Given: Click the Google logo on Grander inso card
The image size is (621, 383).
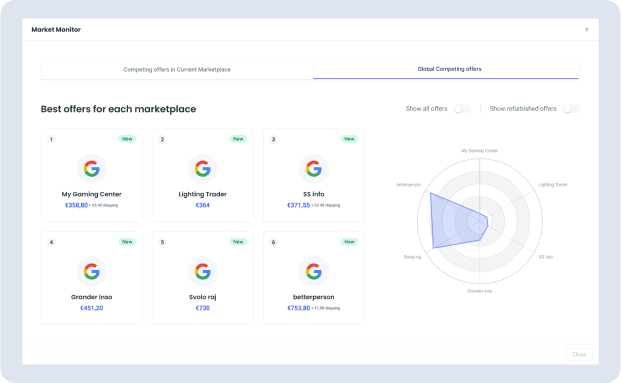Looking at the screenshot, I should point(91,272).
